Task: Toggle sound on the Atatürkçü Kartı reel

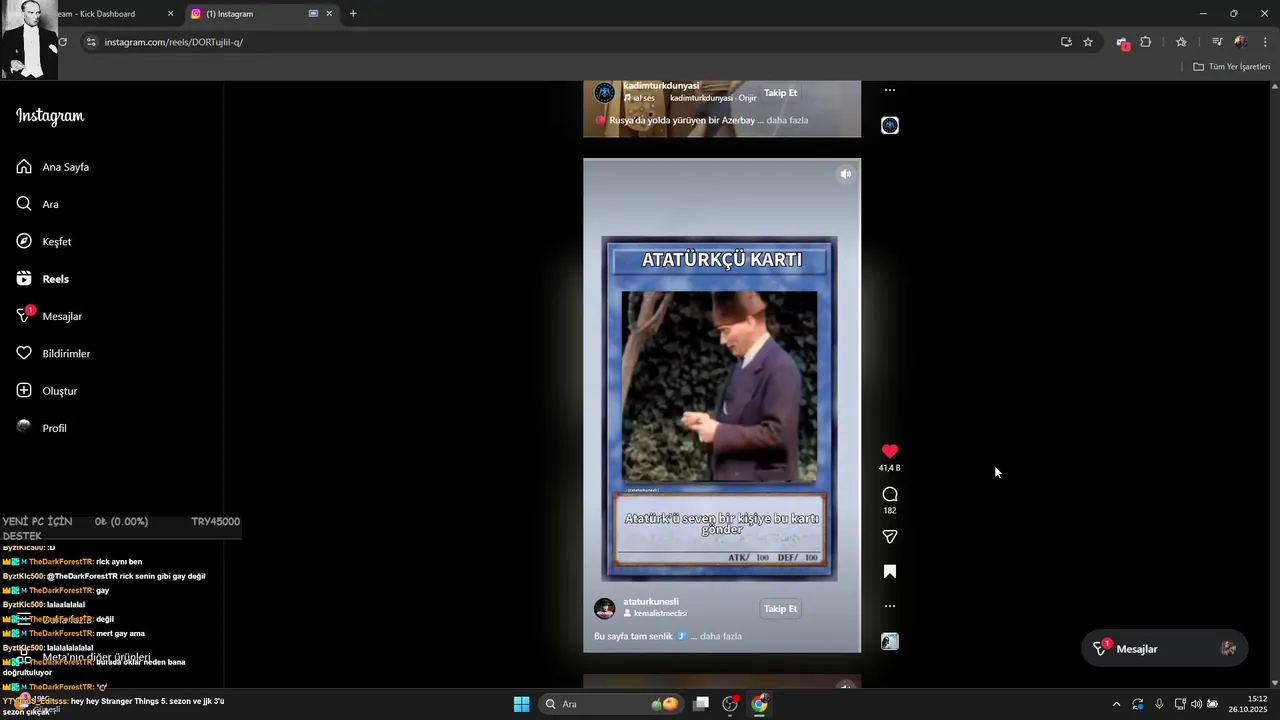Action: [845, 174]
